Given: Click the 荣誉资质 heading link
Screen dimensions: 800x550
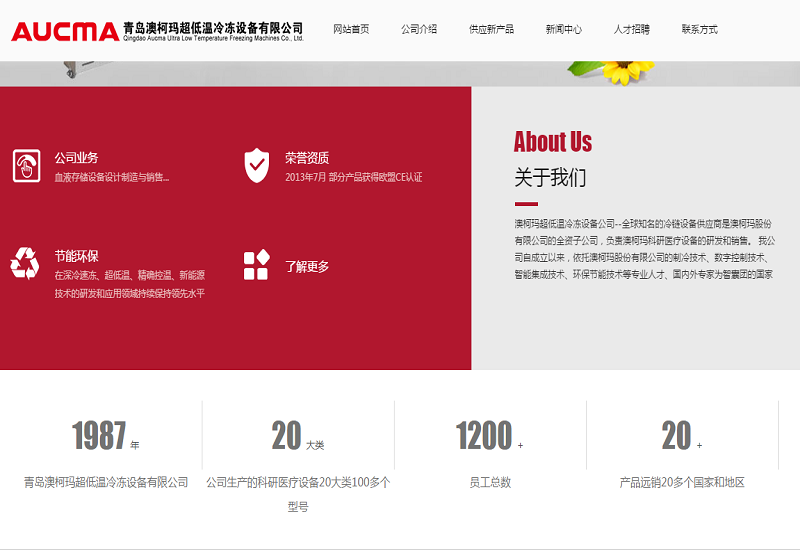Looking at the screenshot, I should (307, 158).
